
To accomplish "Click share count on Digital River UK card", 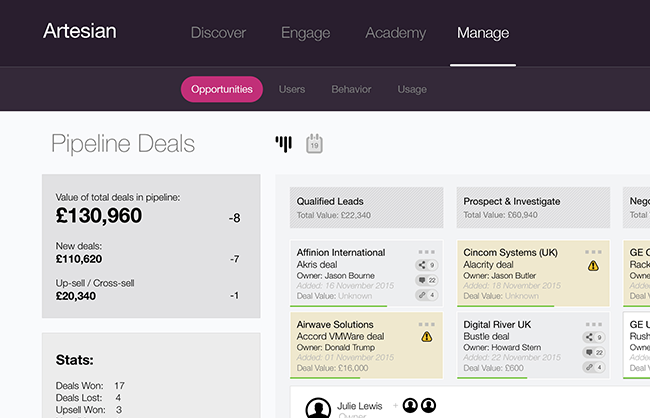I will (595, 337).
